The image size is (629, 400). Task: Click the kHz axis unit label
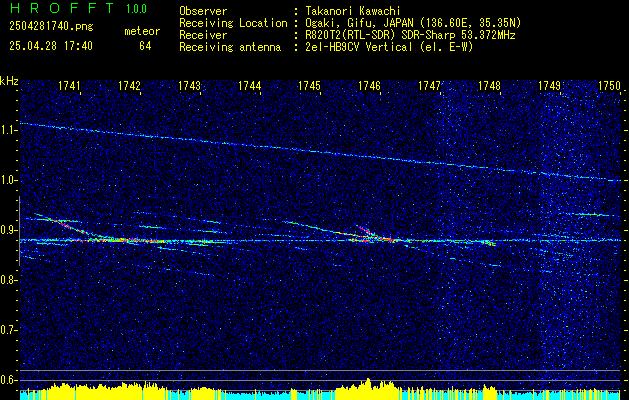[x=9, y=81]
